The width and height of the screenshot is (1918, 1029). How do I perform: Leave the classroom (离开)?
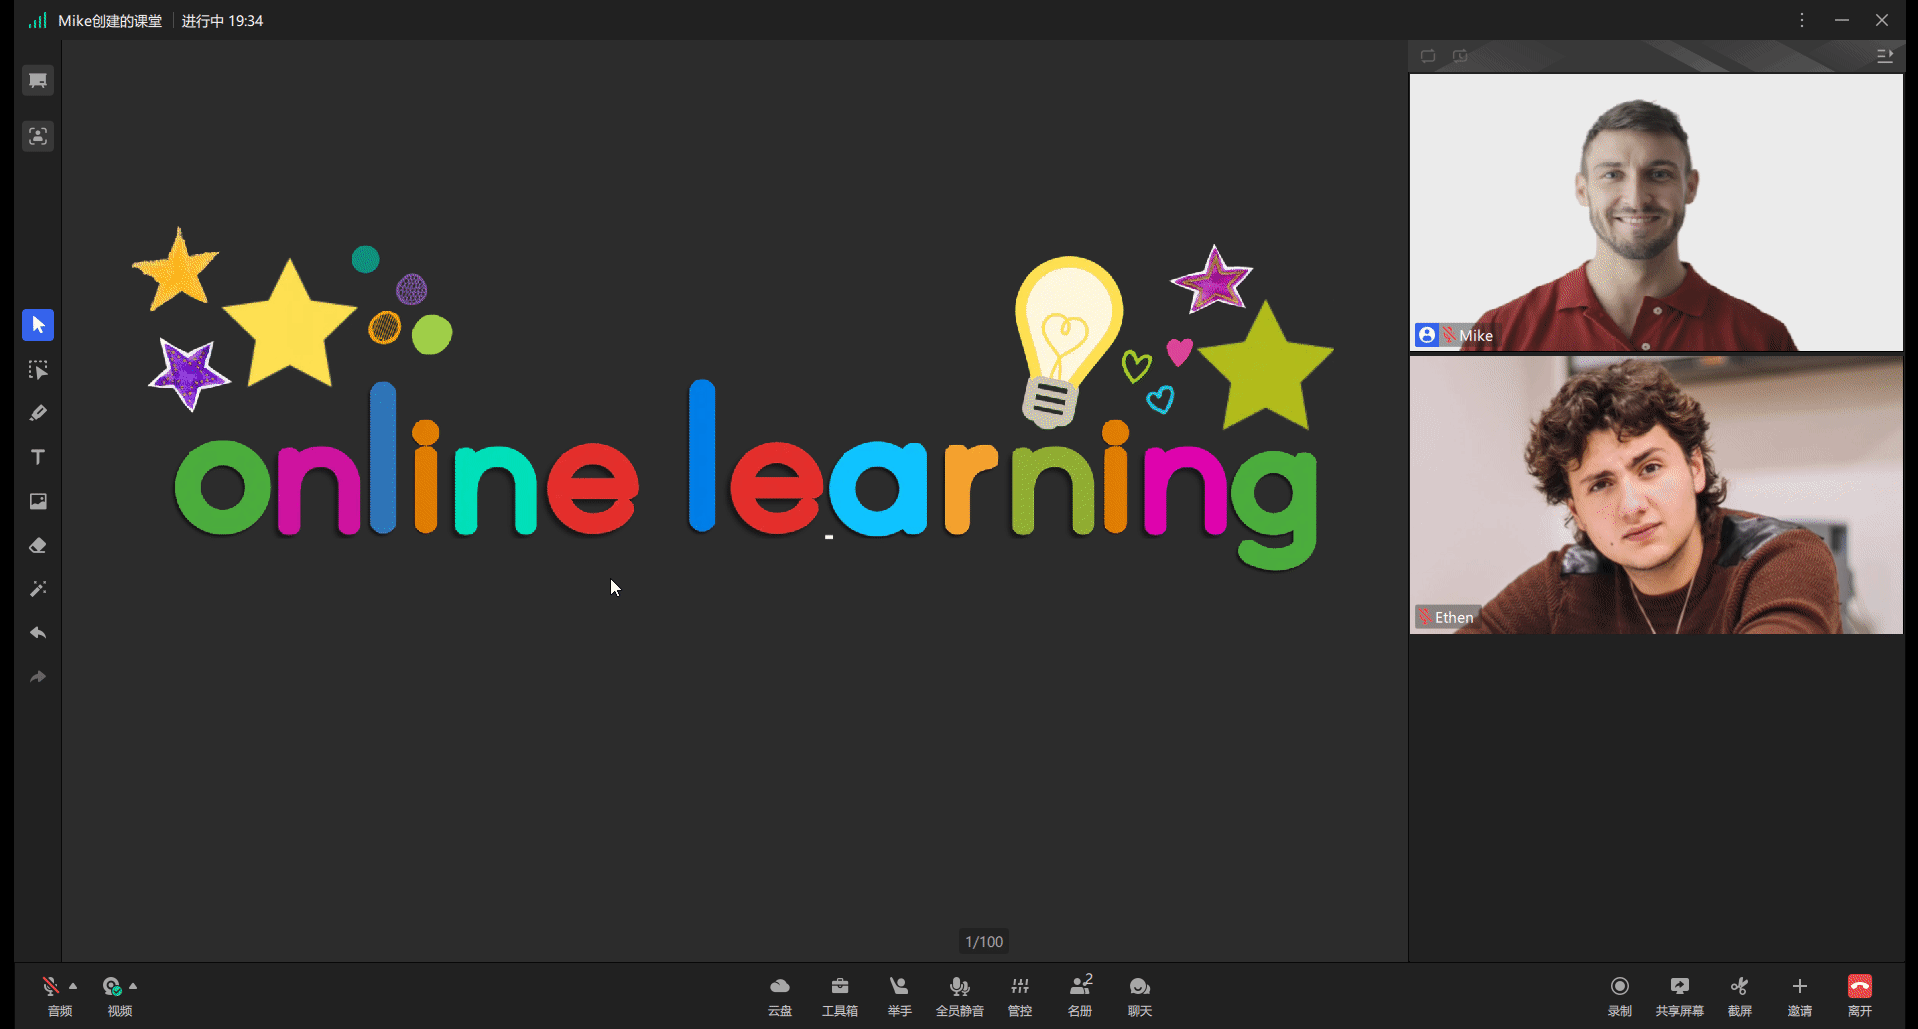click(x=1860, y=996)
